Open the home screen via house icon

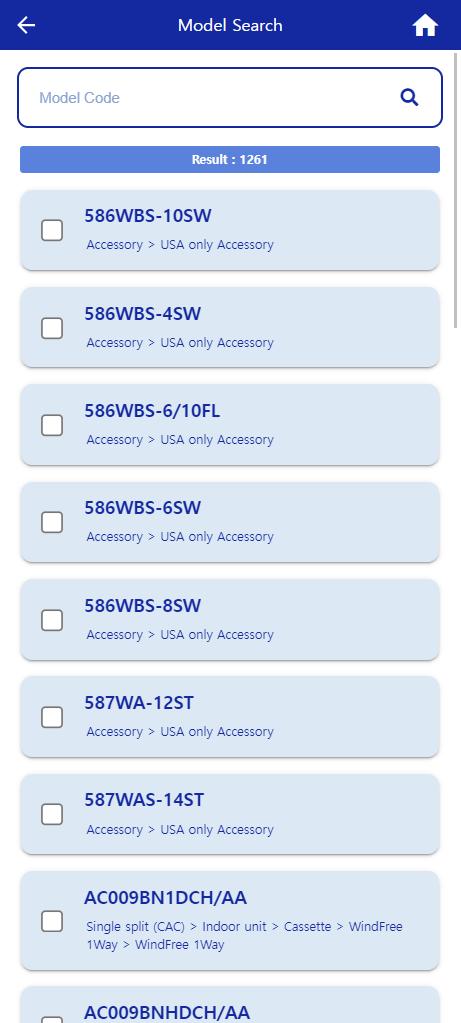(x=425, y=25)
